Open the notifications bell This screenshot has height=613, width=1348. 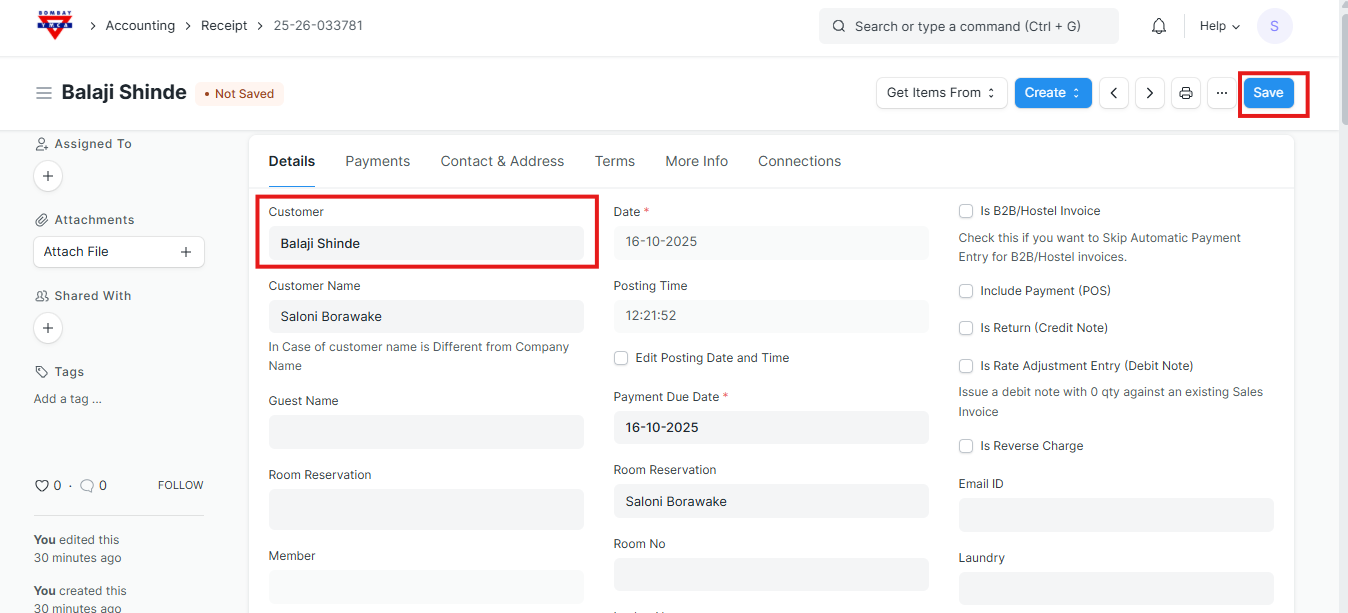click(x=1159, y=26)
